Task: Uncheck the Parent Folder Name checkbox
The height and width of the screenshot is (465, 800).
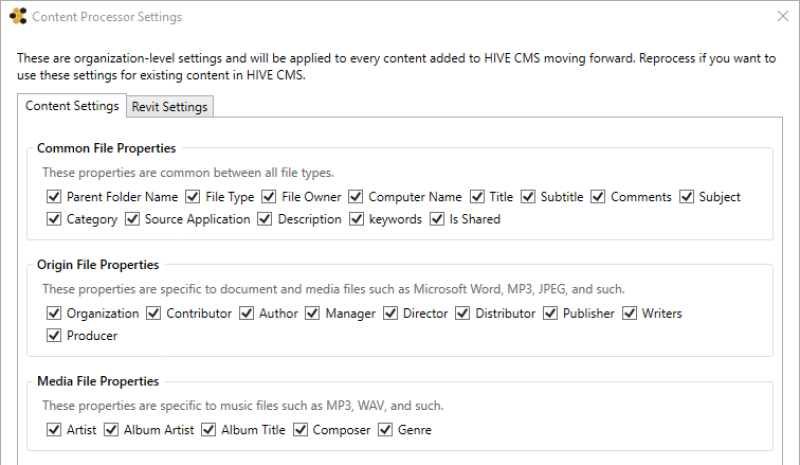Action: (x=54, y=197)
